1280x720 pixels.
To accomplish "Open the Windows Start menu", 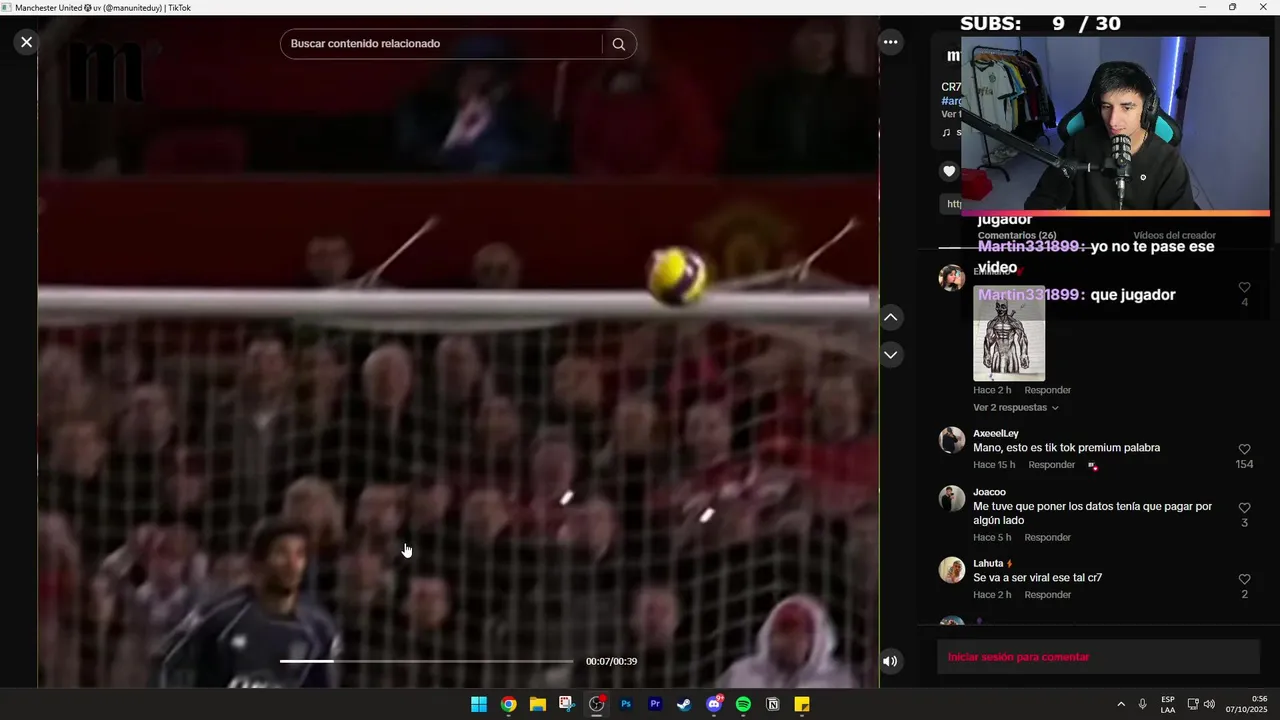I will click(479, 704).
